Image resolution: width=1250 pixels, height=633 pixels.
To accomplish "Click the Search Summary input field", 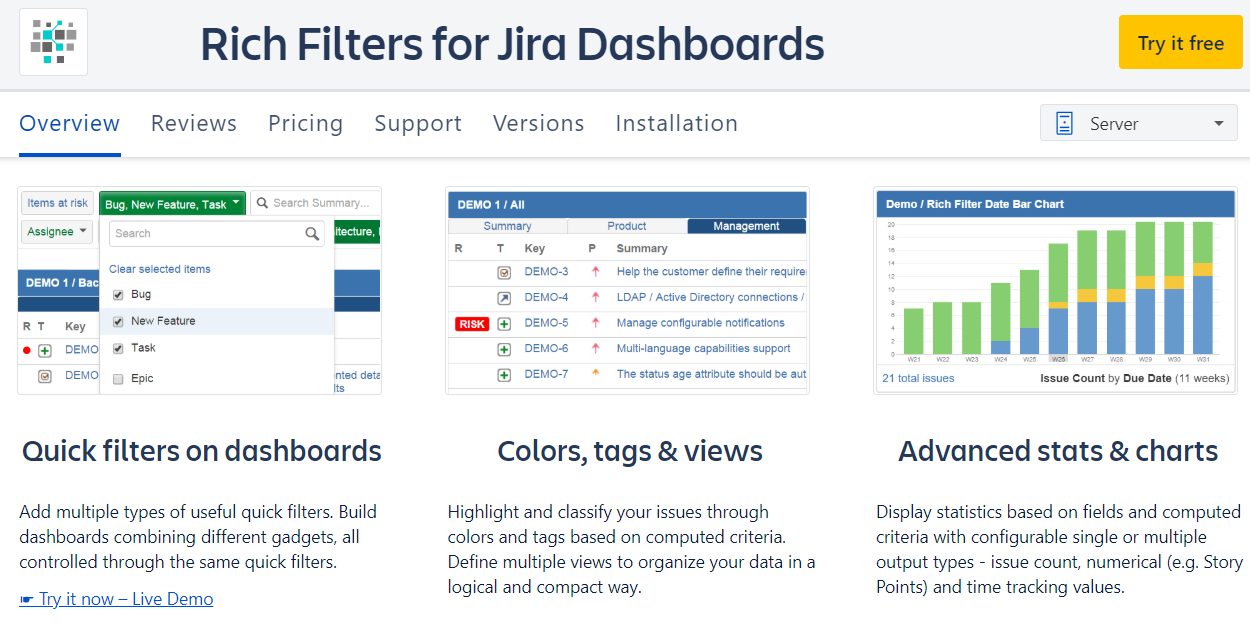I will pyautogui.click(x=316, y=203).
